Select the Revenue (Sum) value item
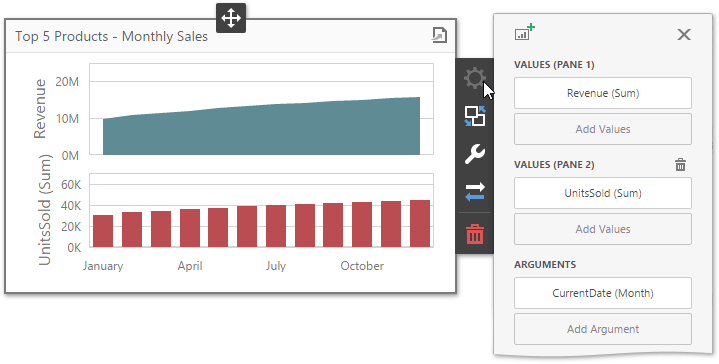 click(x=603, y=93)
